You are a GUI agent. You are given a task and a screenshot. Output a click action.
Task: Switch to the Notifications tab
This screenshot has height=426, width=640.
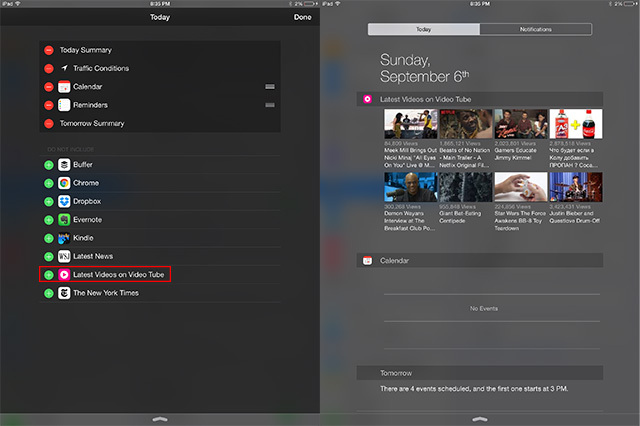tap(536, 29)
